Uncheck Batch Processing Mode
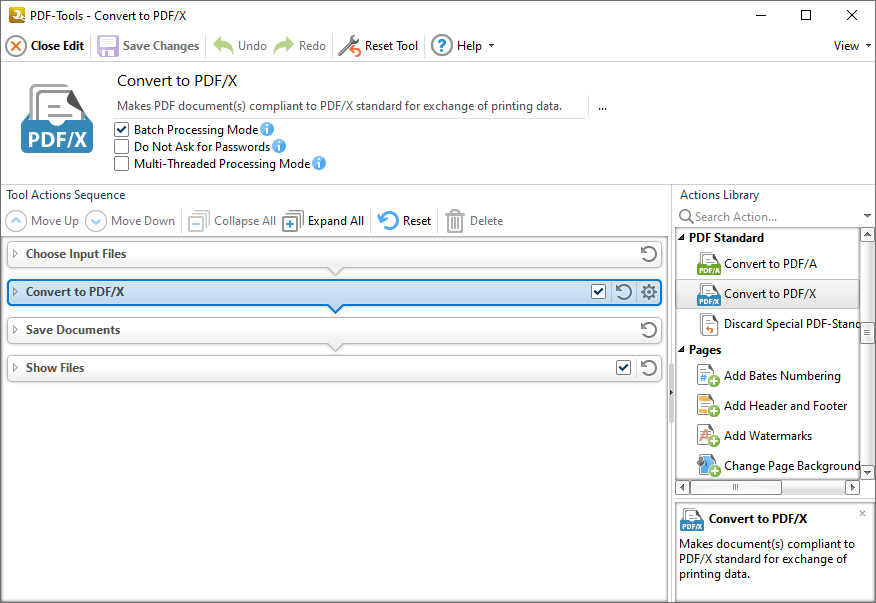Viewport: 876px width, 603px height. click(121, 130)
